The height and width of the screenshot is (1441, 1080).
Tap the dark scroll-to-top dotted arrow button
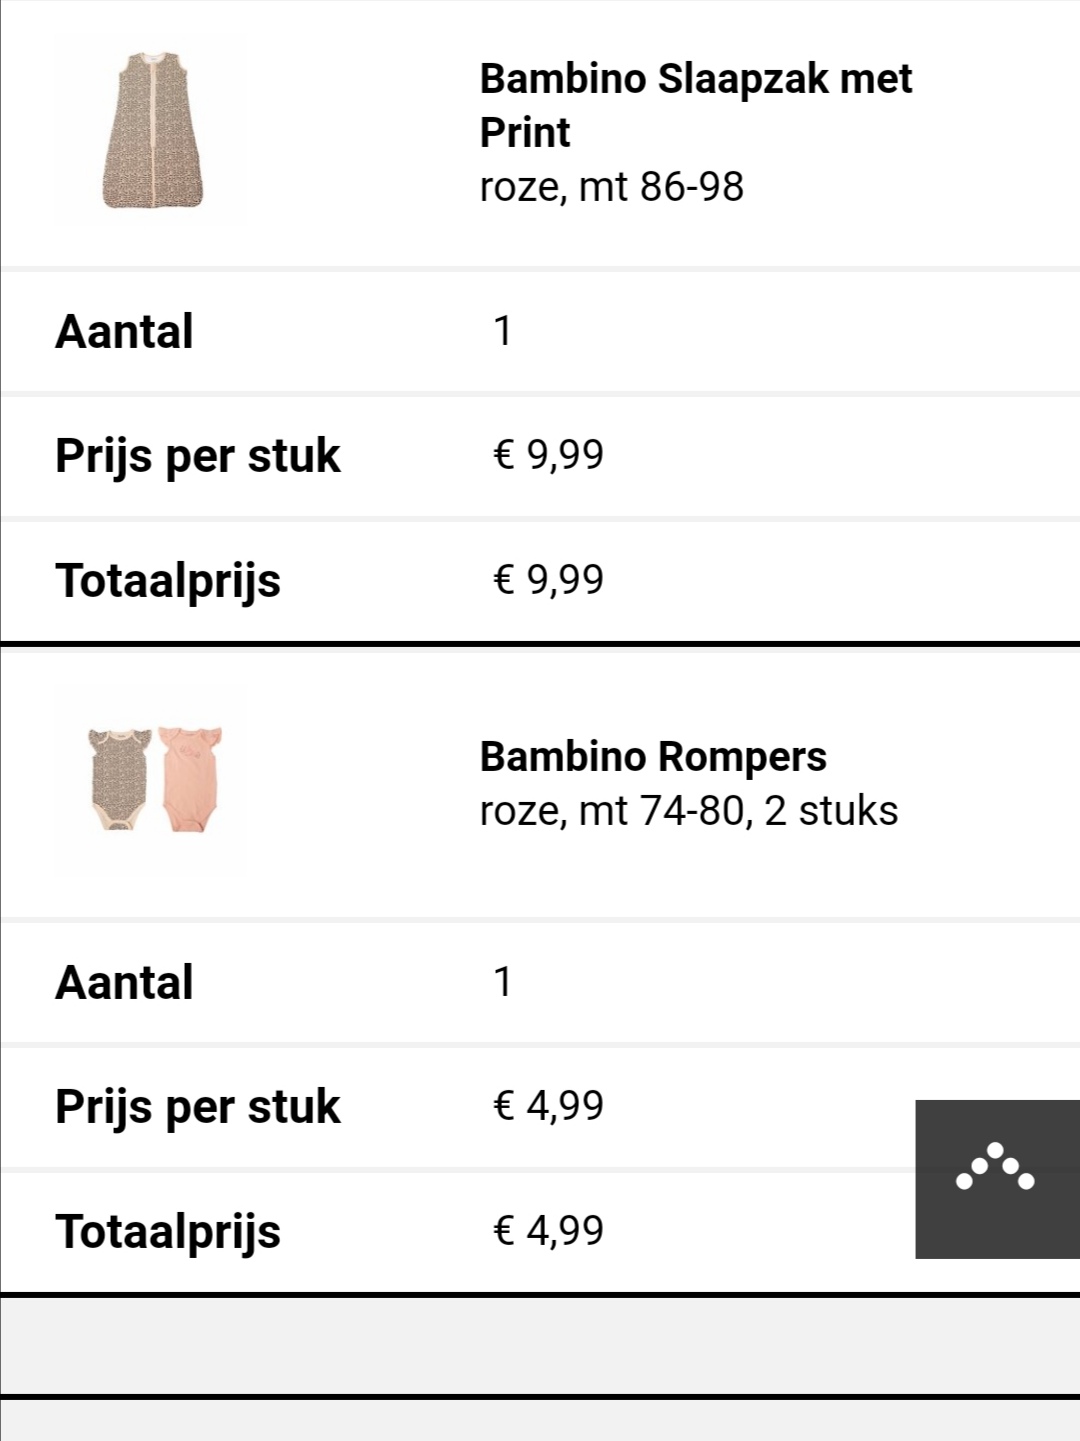tap(997, 1179)
